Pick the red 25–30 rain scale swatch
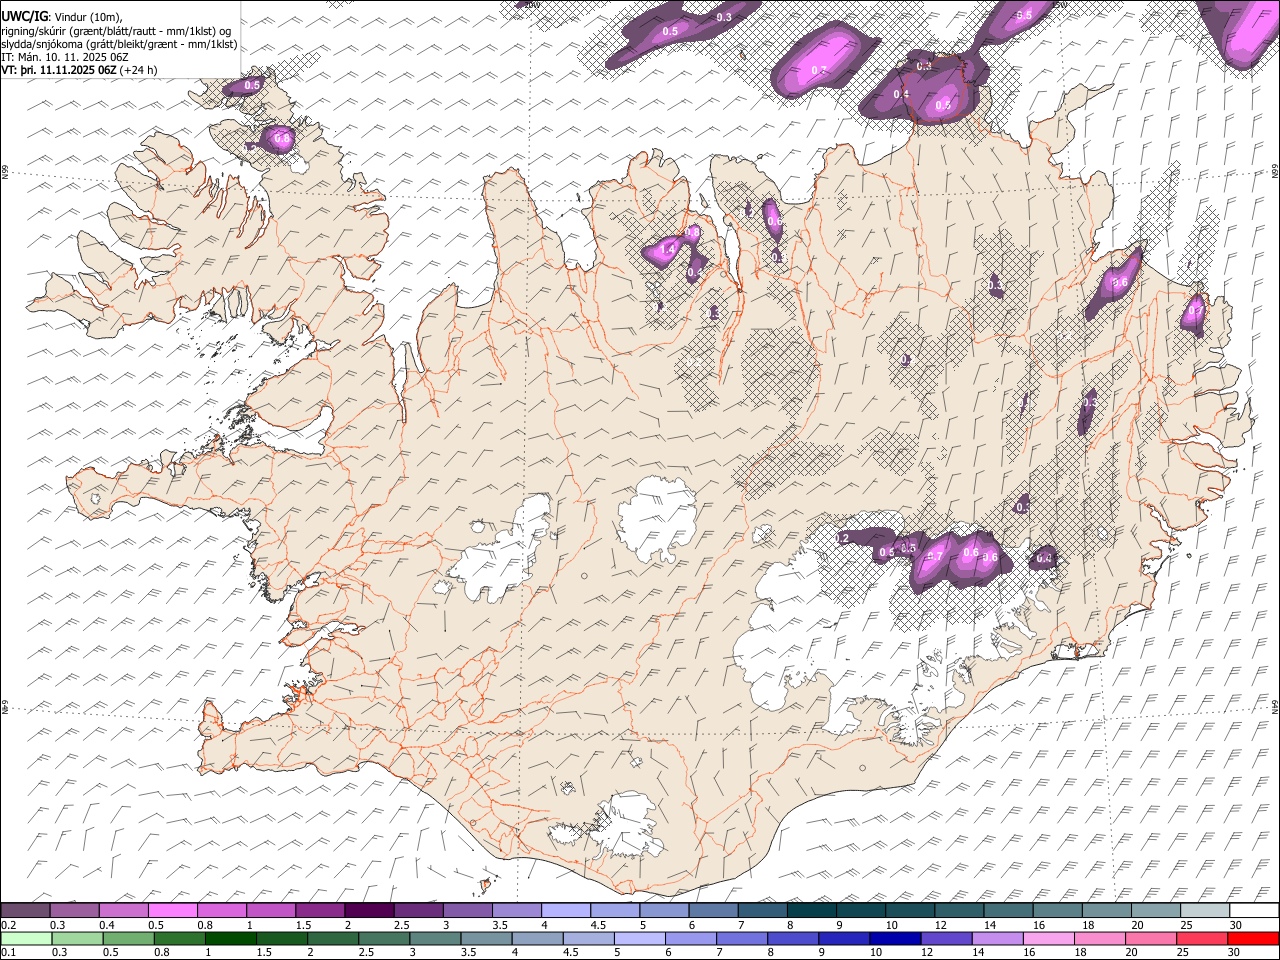1280x960 pixels. [x=1203, y=939]
